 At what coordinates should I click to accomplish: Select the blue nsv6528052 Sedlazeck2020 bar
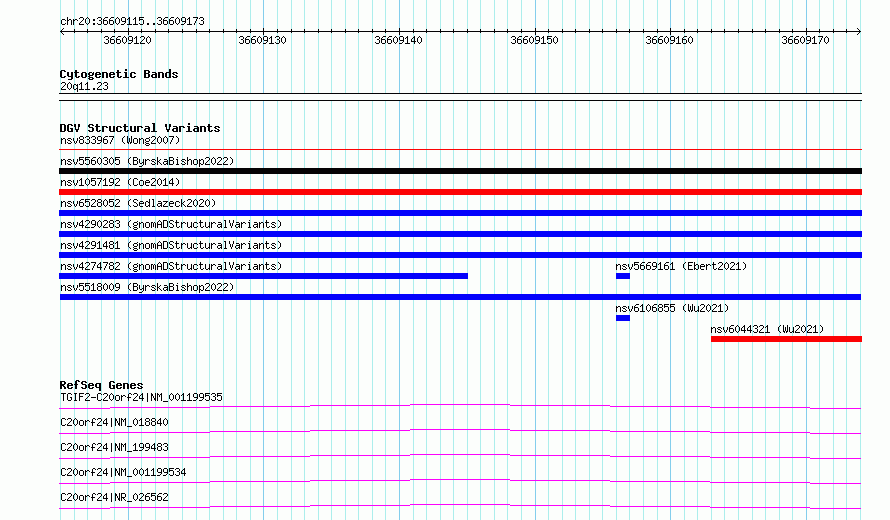(460, 213)
